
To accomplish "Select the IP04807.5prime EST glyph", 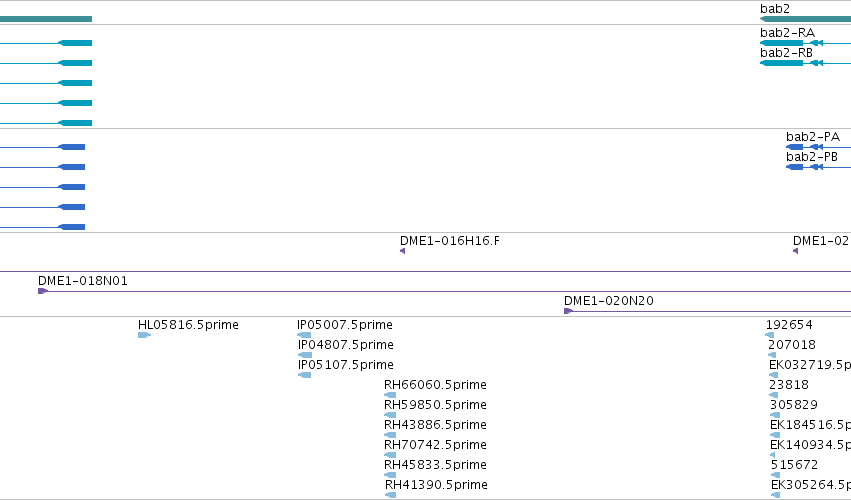I will 305,355.
